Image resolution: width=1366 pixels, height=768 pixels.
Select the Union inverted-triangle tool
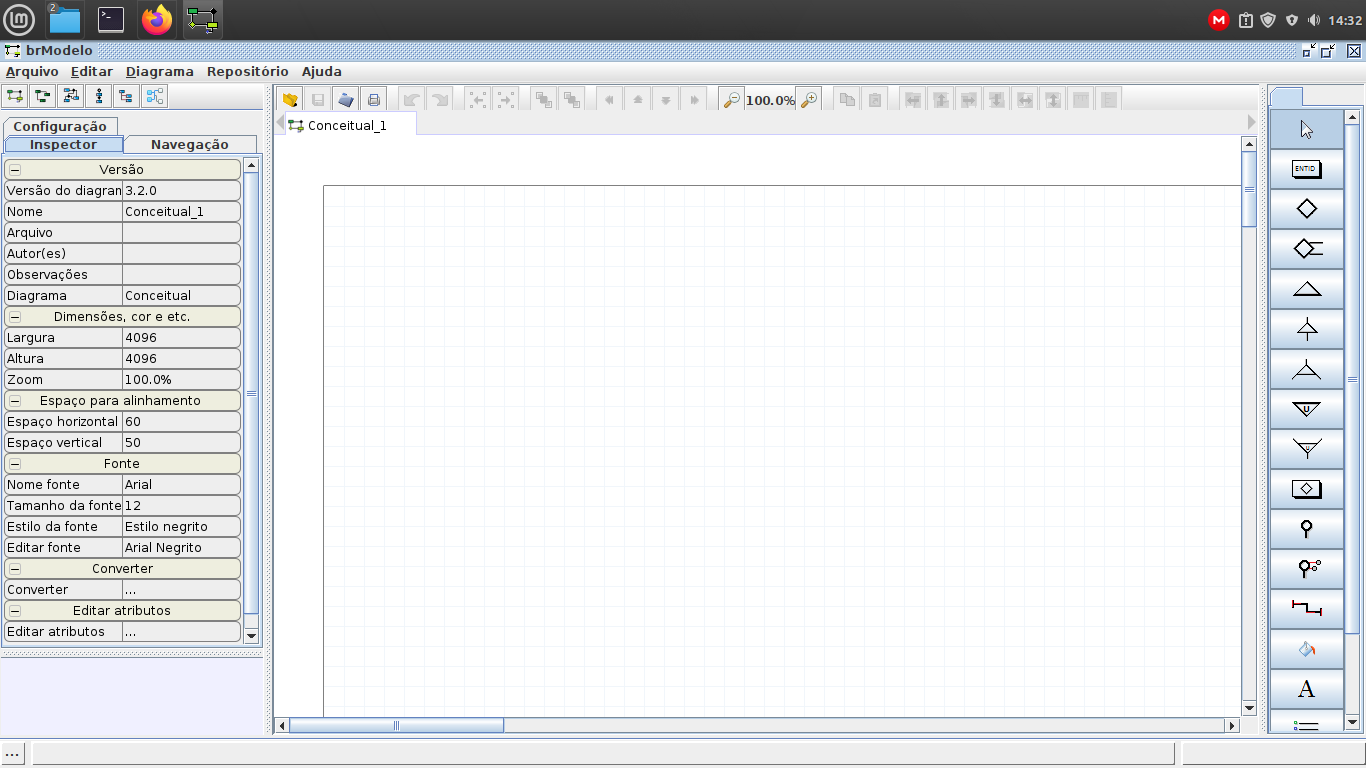[x=1306, y=409]
